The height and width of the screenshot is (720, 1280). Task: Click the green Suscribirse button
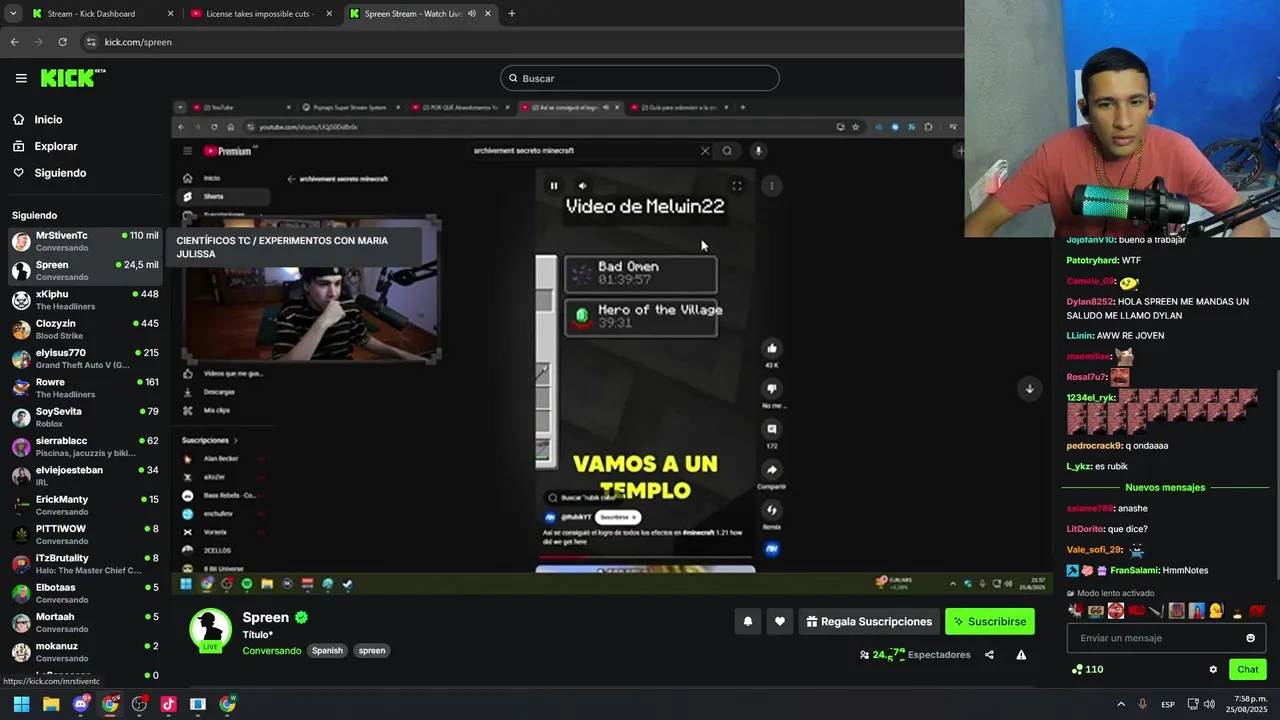pyautogui.click(x=989, y=621)
